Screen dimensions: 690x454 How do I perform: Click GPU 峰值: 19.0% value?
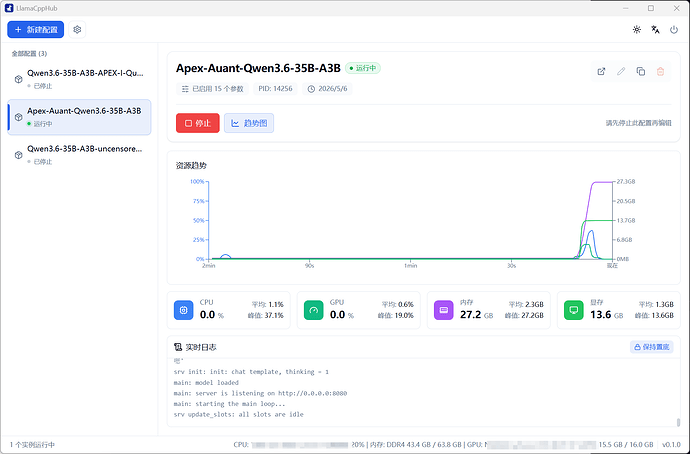click(396, 315)
